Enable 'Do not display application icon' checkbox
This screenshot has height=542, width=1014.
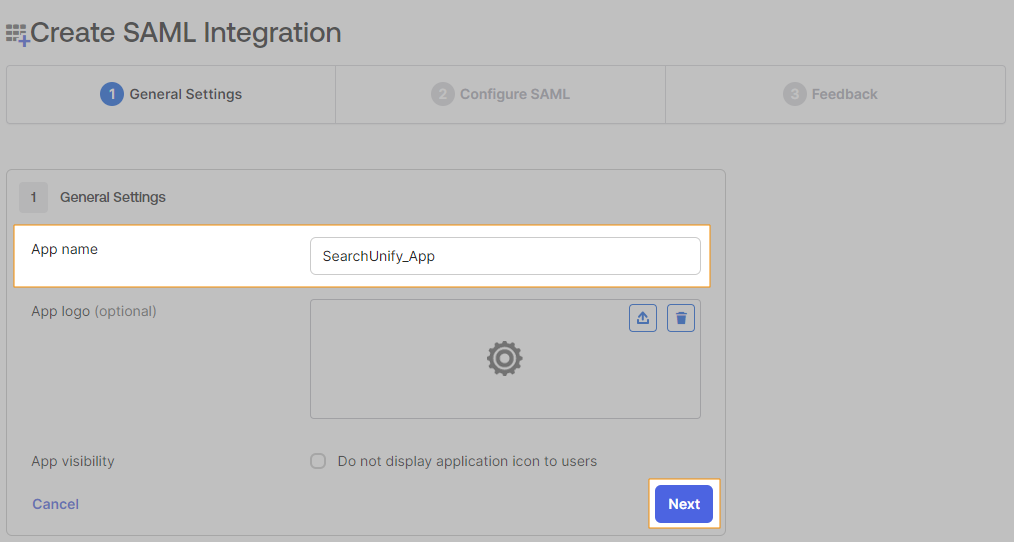(x=318, y=461)
